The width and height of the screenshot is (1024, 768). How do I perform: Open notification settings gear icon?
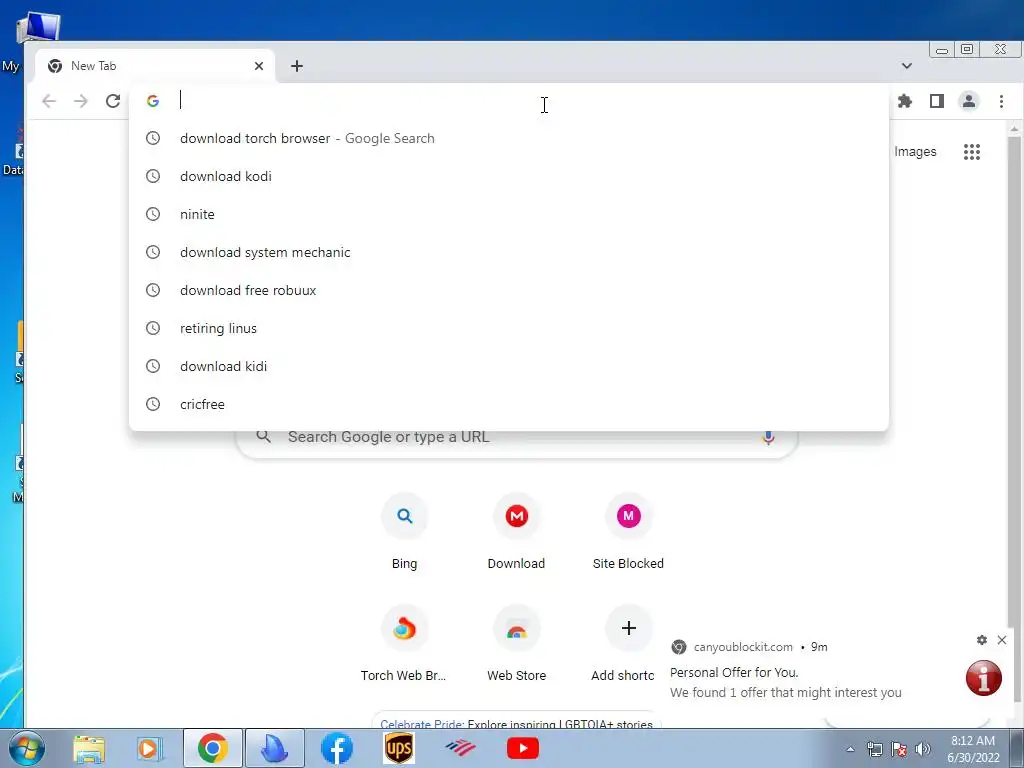click(x=982, y=640)
